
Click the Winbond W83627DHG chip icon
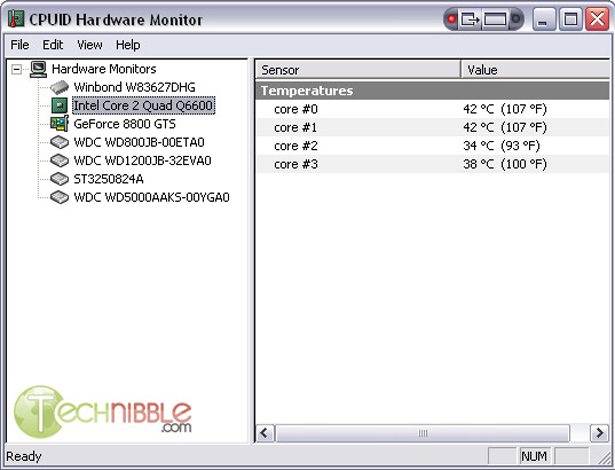60,87
